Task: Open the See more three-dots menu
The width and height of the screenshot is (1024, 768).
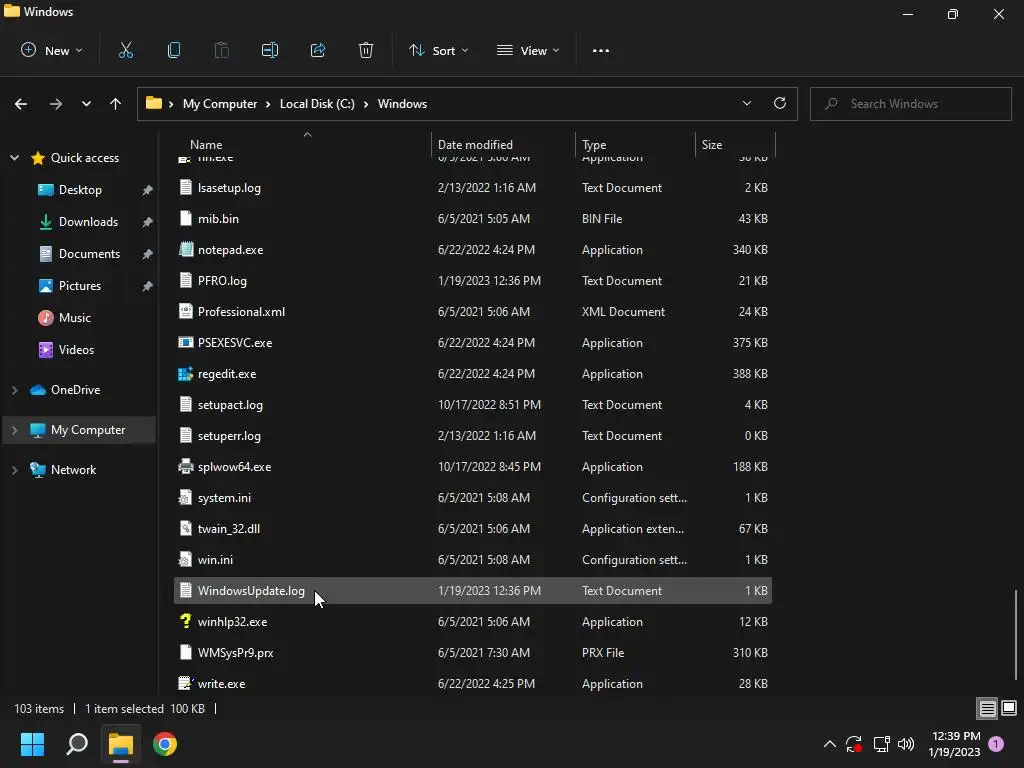Action: [x=601, y=50]
